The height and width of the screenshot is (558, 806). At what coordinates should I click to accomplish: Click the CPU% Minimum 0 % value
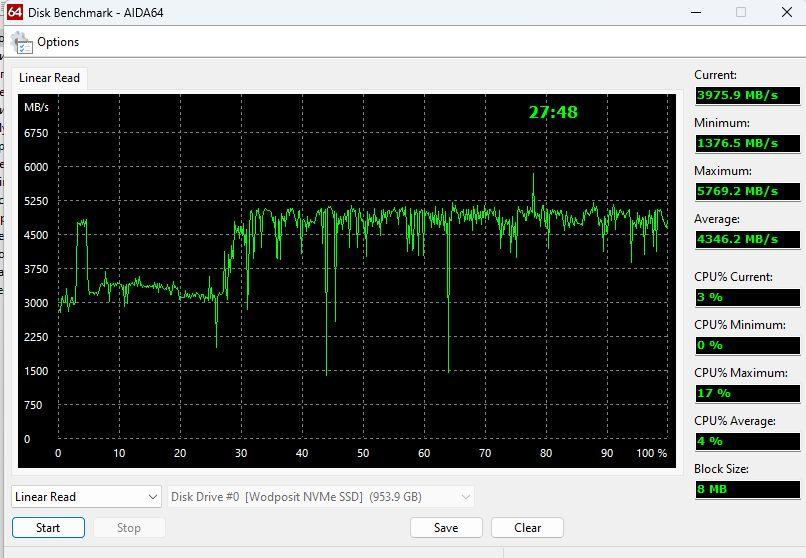pos(747,345)
